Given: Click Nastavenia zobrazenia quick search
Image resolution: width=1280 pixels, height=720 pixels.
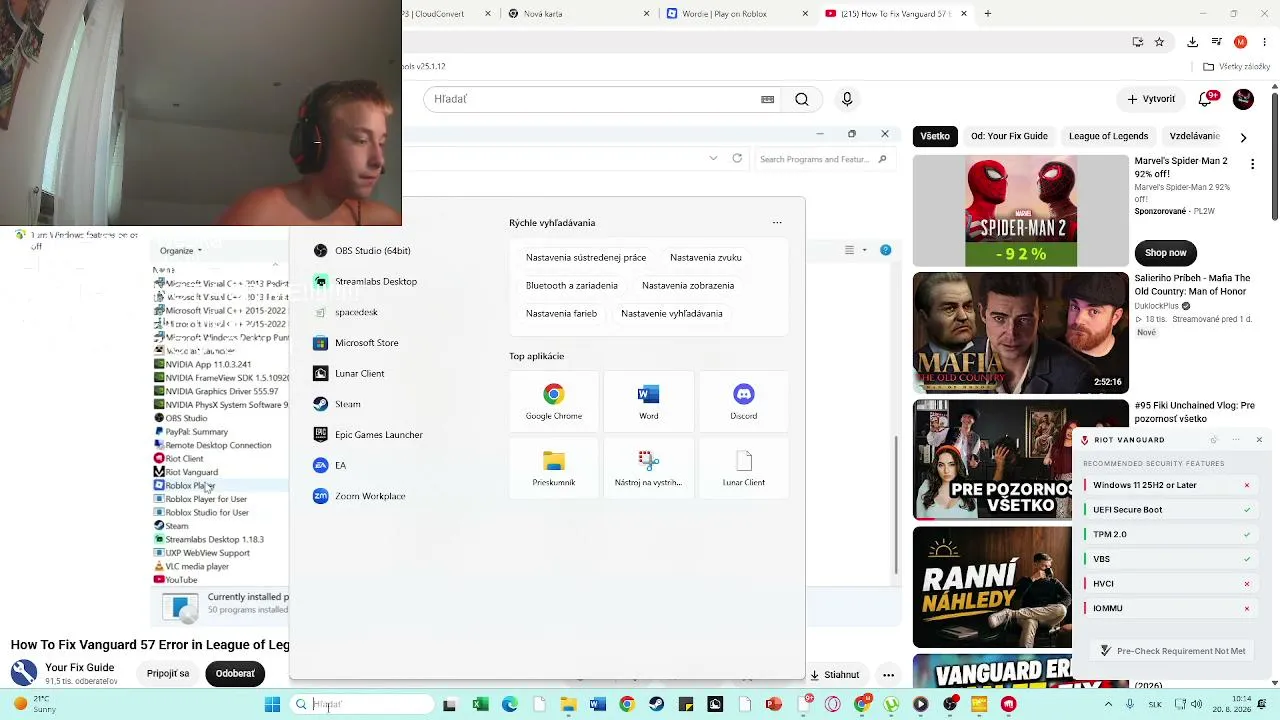Looking at the screenshot, I should coord(688,286).
